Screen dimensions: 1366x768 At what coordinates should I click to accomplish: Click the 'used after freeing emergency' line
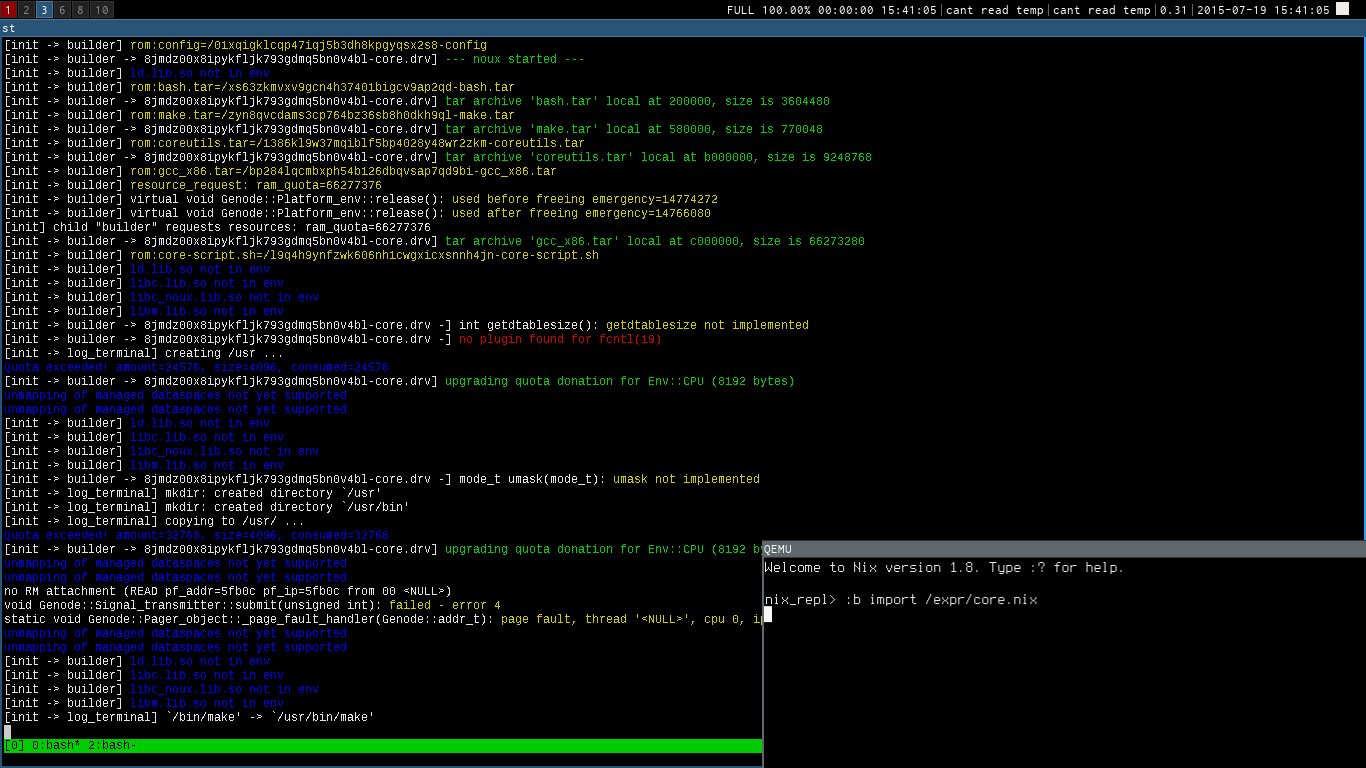coord(357,213)
